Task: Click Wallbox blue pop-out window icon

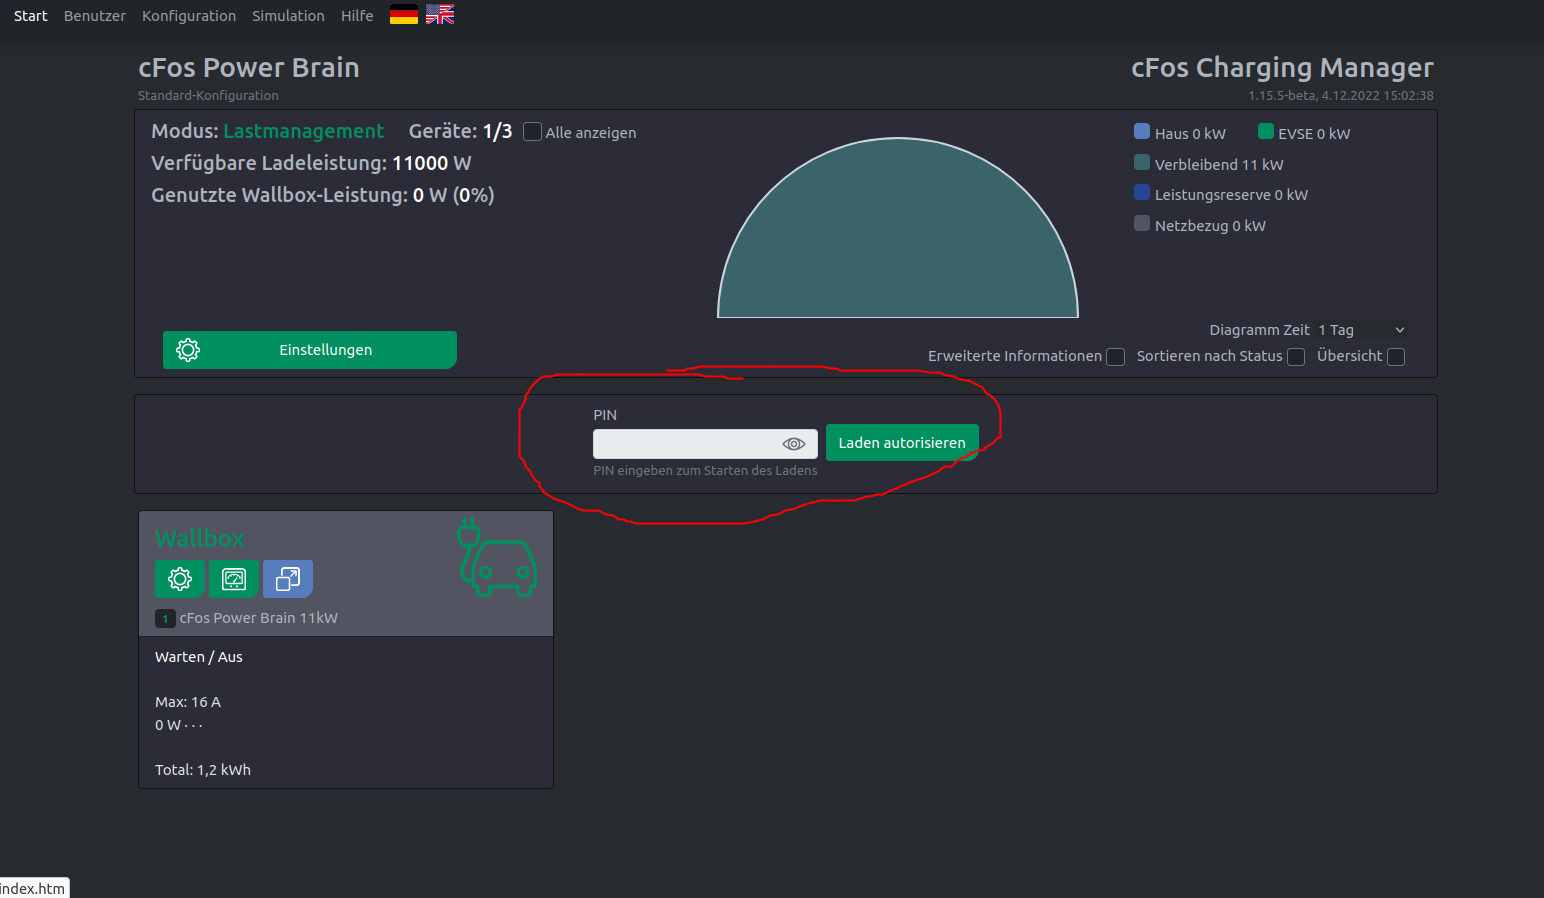Action: pos(288,579)
